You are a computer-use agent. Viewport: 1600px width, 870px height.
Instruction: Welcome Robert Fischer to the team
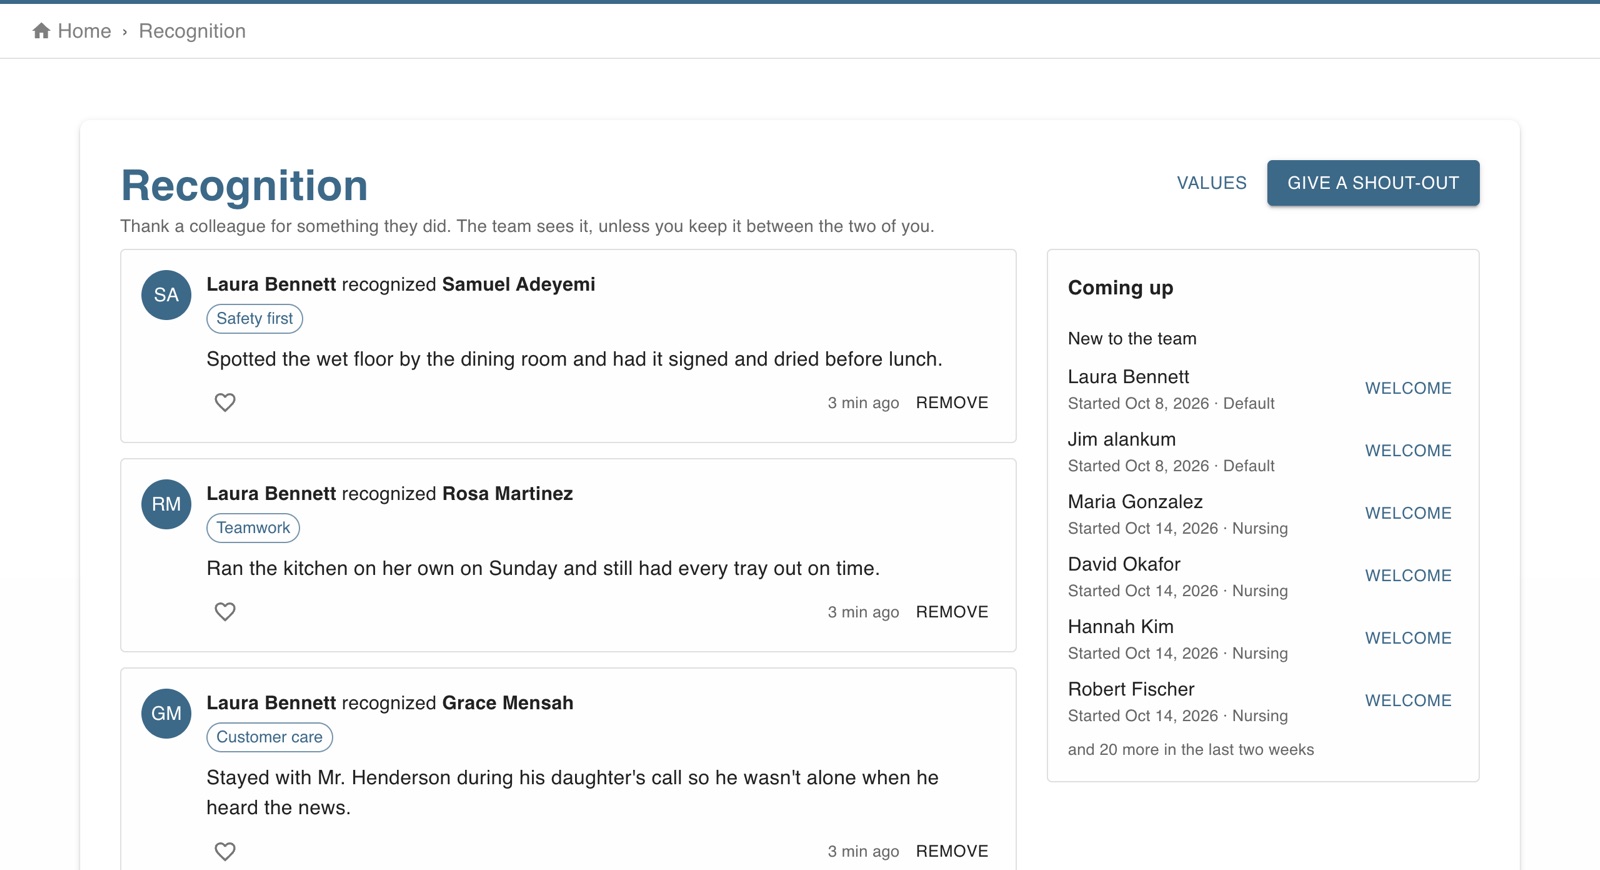pyautogui.click(x=1408, y=700)
